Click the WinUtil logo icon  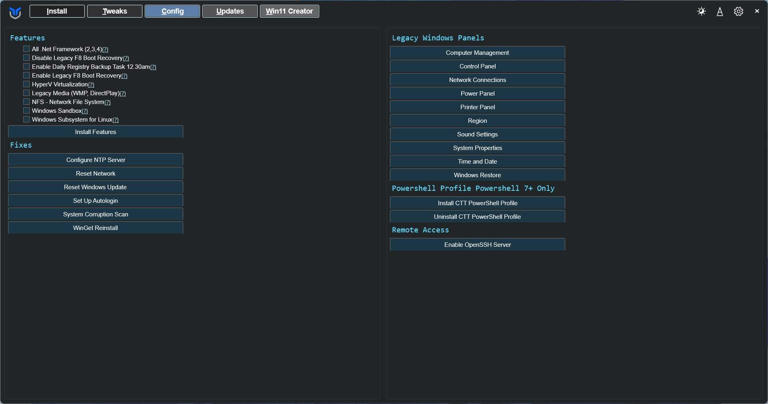point(15,12)
